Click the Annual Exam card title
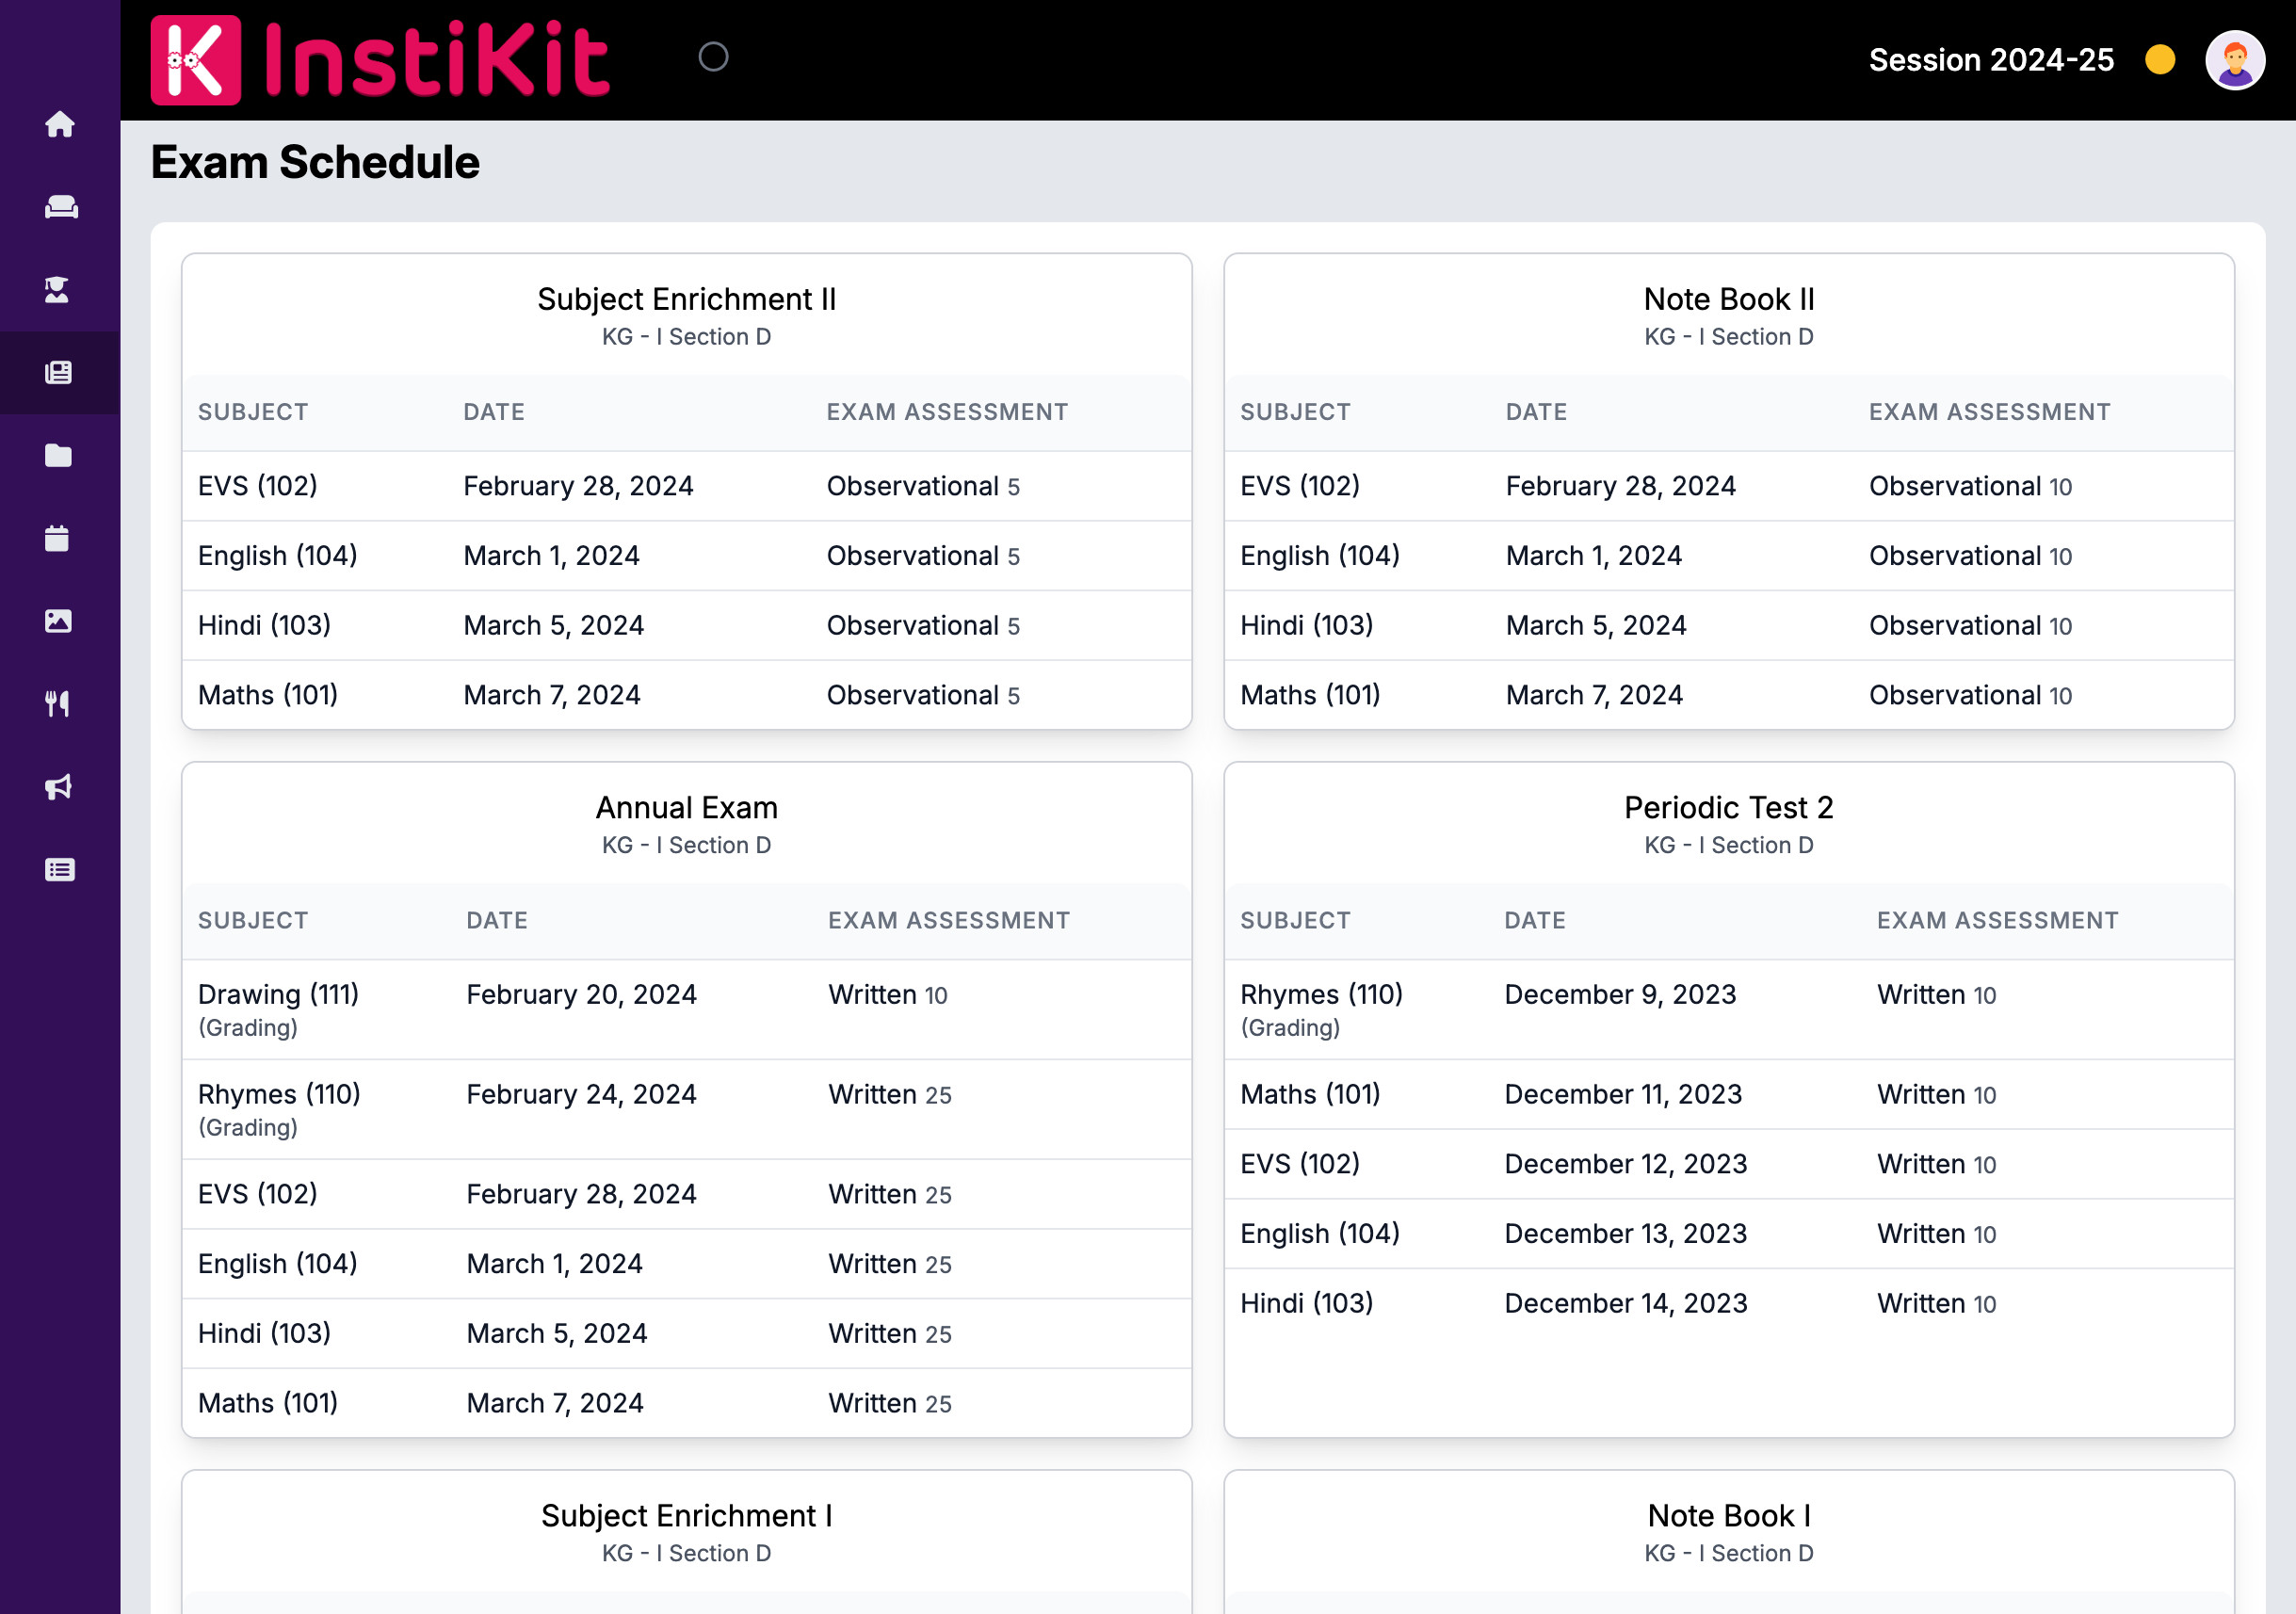The image size is (2296, 1614). point(687,807)
